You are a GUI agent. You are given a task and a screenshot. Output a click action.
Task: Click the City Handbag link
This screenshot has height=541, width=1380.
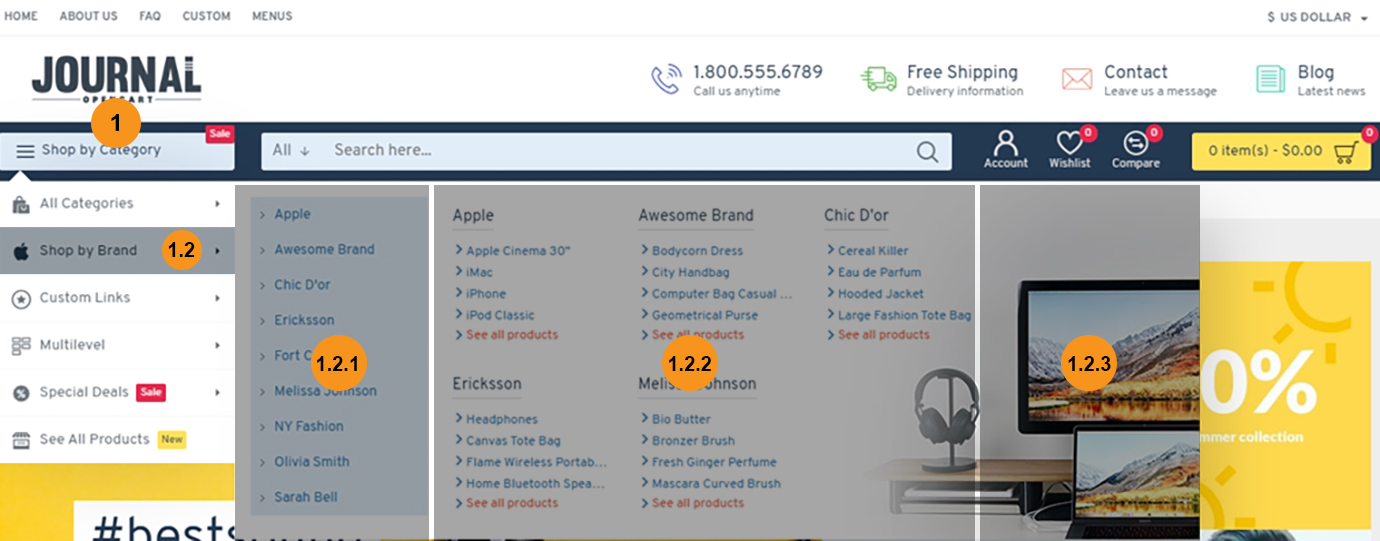click(690, 272)
